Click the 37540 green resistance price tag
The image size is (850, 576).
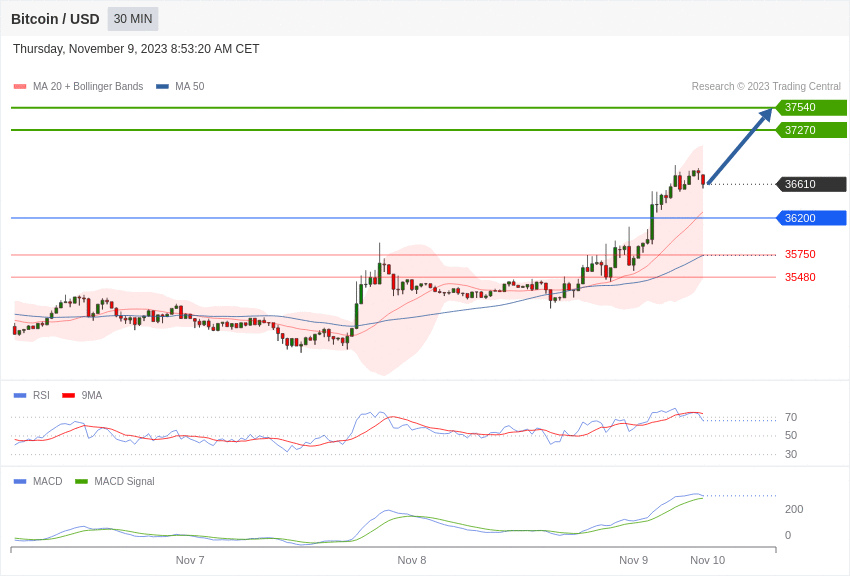point(811,107)
